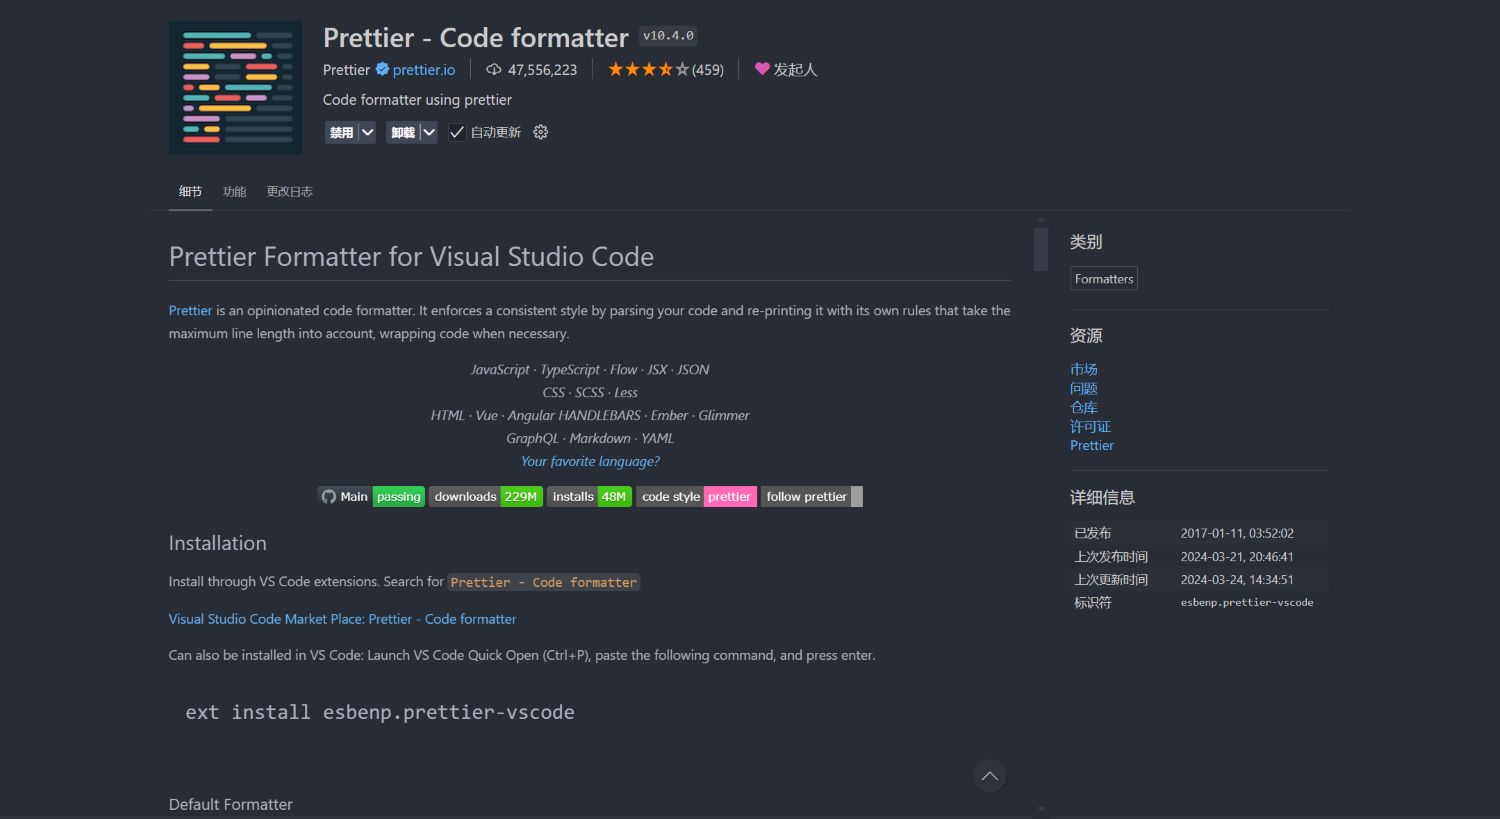Click the Formatters category tag
This screenshot has width=1500, height=819.
point(1104,279)
